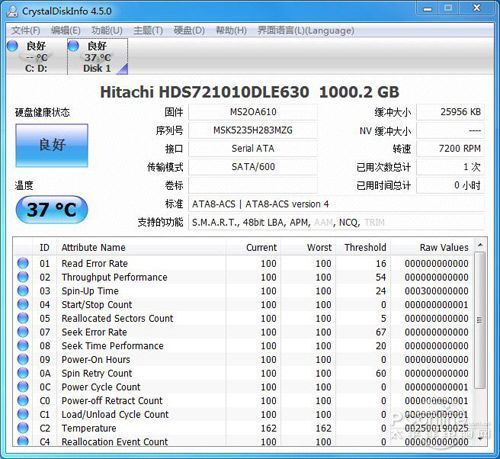Click the status orb for Read Error Rate
Viewport: 500px width, 459px height.
tap(23, 263)
